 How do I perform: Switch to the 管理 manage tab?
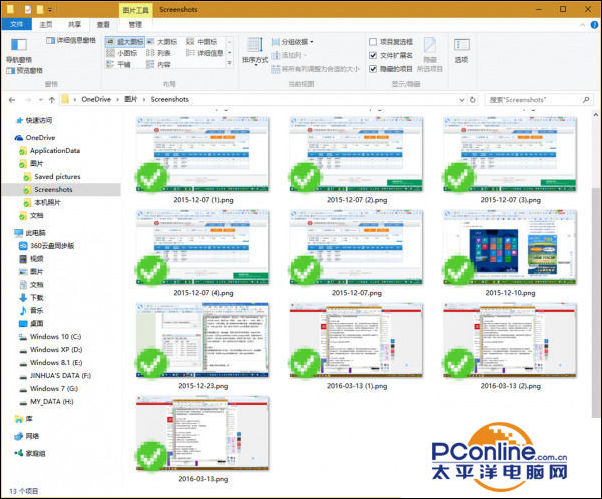click(x=135, y=25)
